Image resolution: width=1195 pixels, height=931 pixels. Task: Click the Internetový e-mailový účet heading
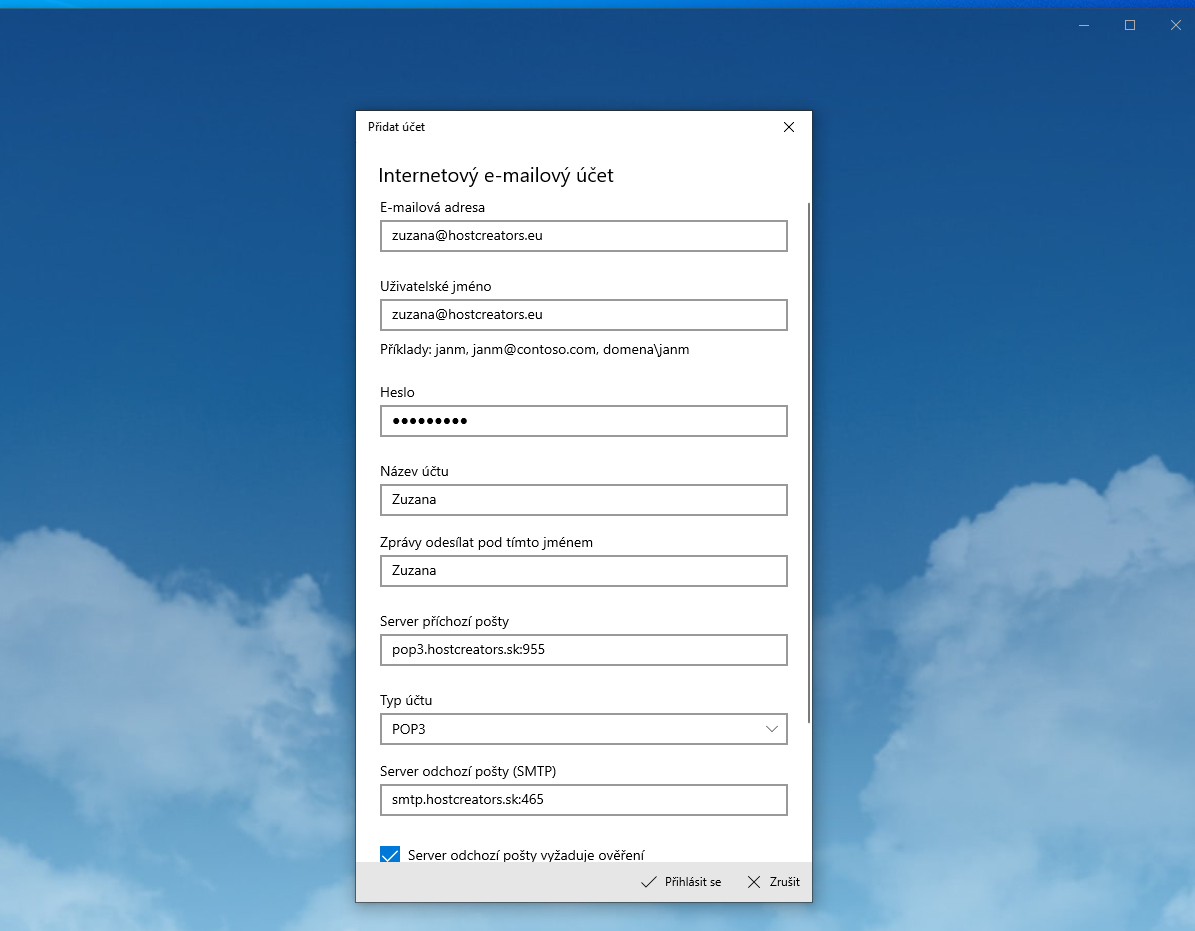(x=496, y=175)
